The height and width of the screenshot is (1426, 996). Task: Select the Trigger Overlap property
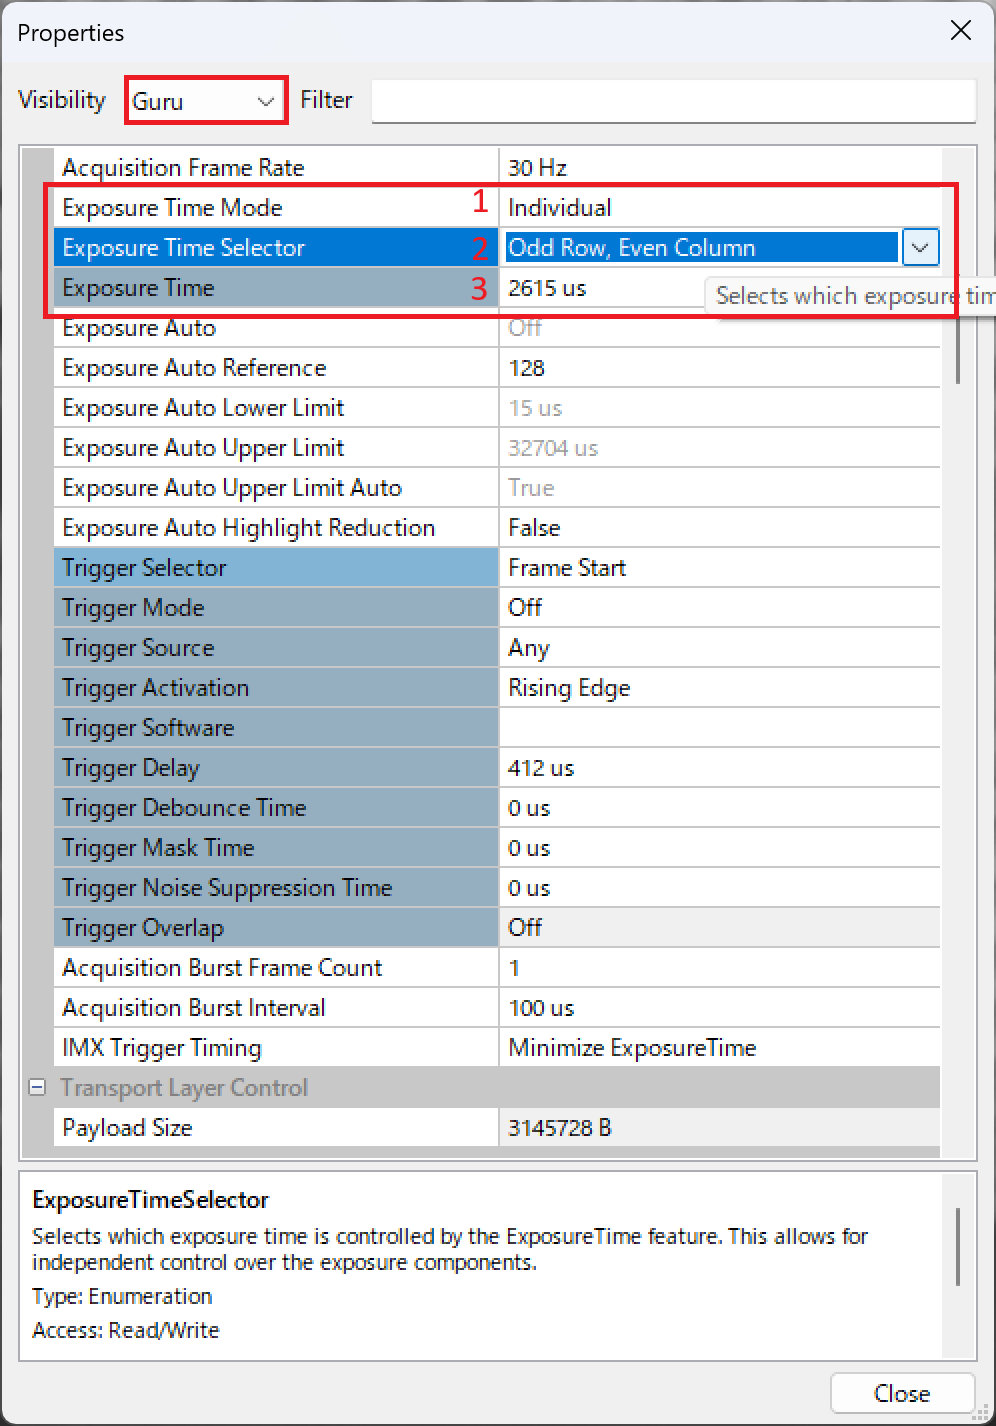pyautogui.click(x=276, y=927)
